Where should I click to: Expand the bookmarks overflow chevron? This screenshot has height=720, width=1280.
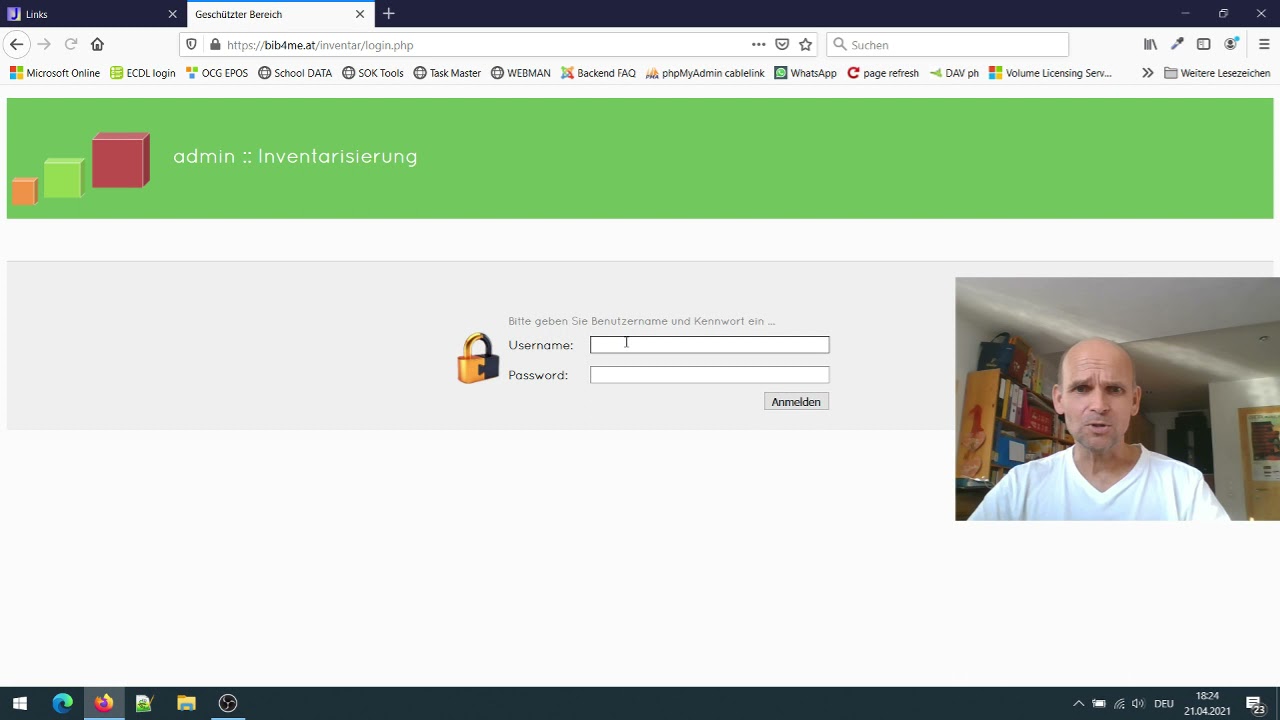coord(1147,73)
